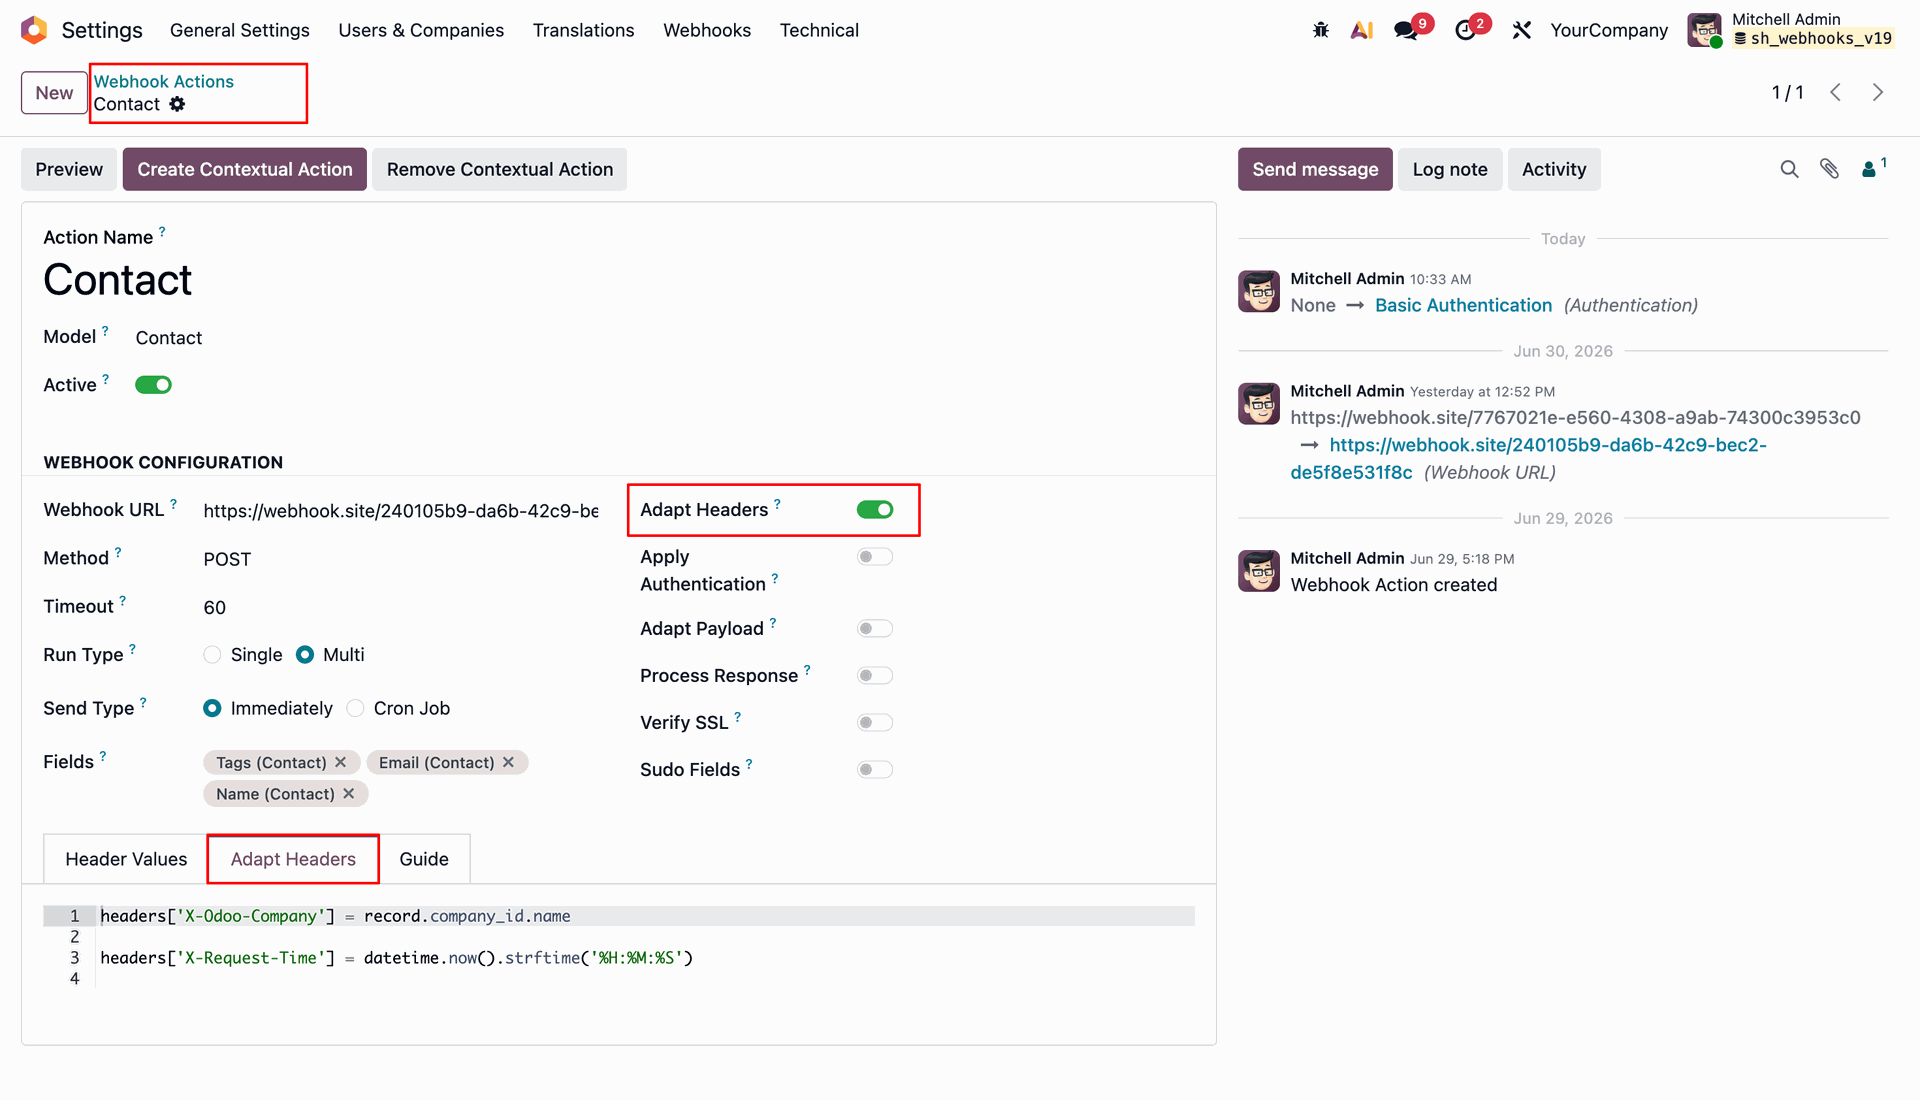The height and width of the screenshot is (1100, 1920).
Task: Open Users & Companies menu
Action: click(x=421, y=30)
